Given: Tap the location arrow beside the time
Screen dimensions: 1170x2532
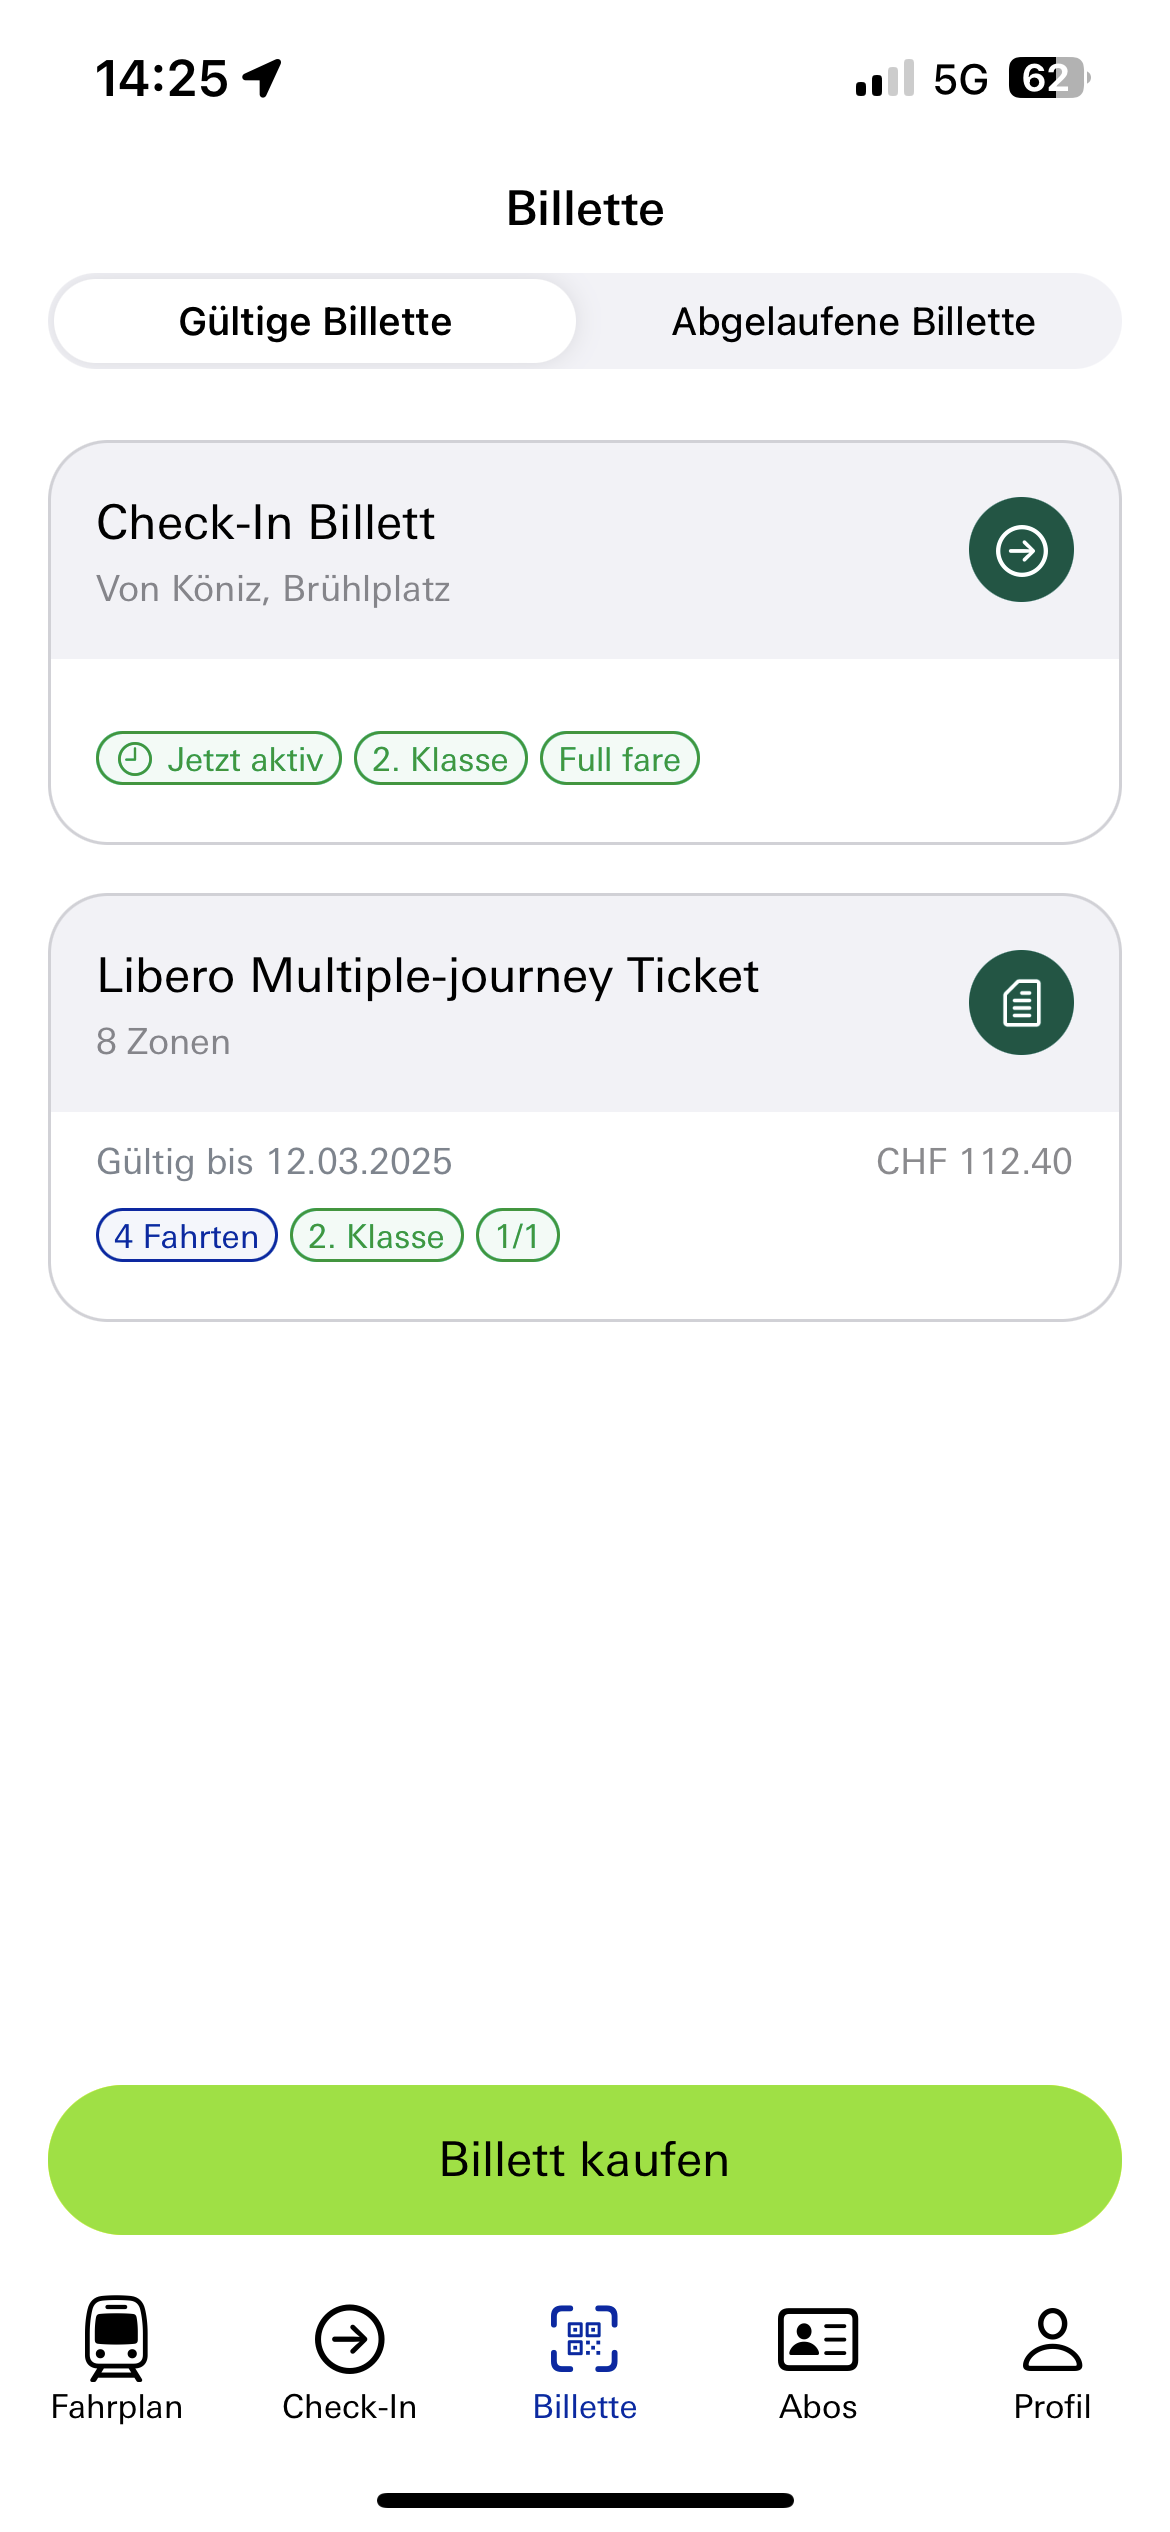Looking at the screenshot, I should 262,78.
